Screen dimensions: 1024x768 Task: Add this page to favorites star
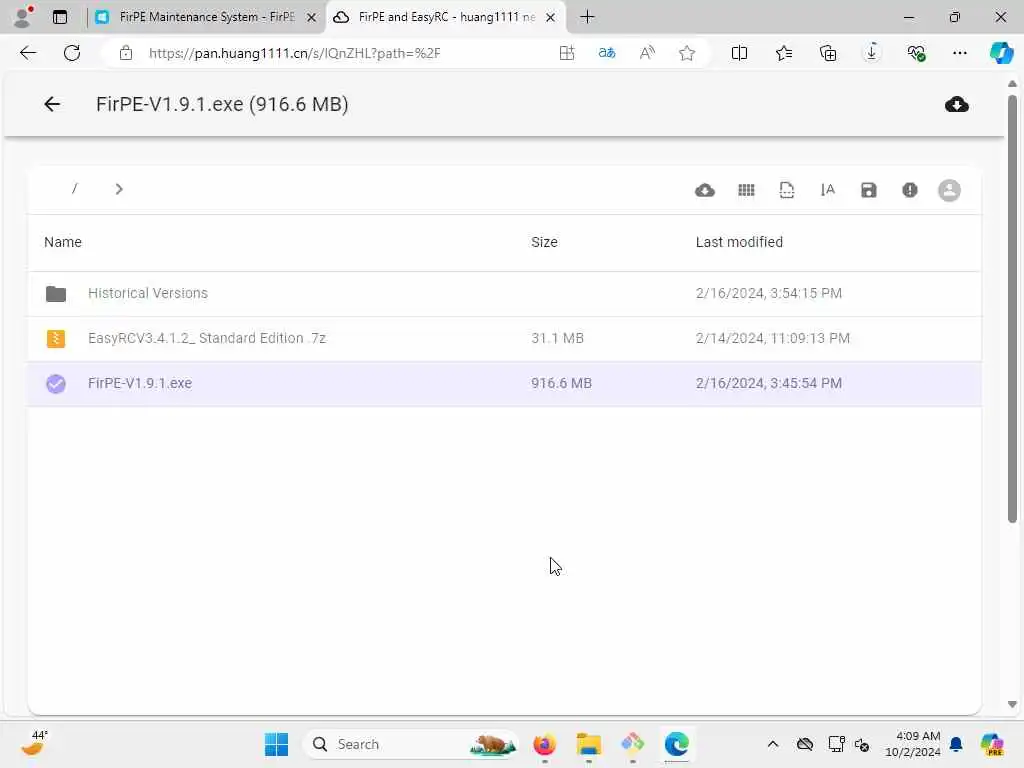[686, 53]
